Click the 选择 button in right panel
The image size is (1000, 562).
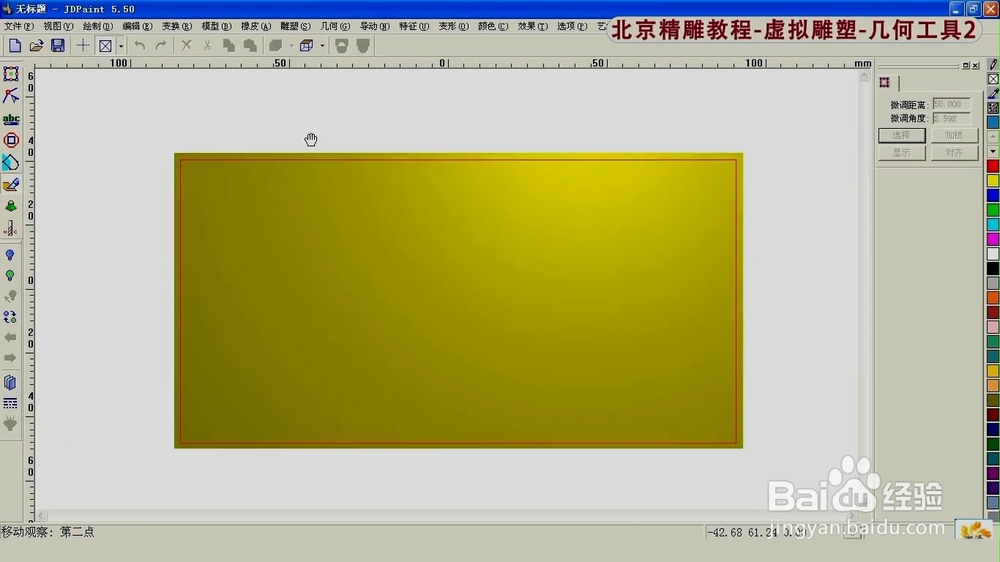click(x=902, y=135)
